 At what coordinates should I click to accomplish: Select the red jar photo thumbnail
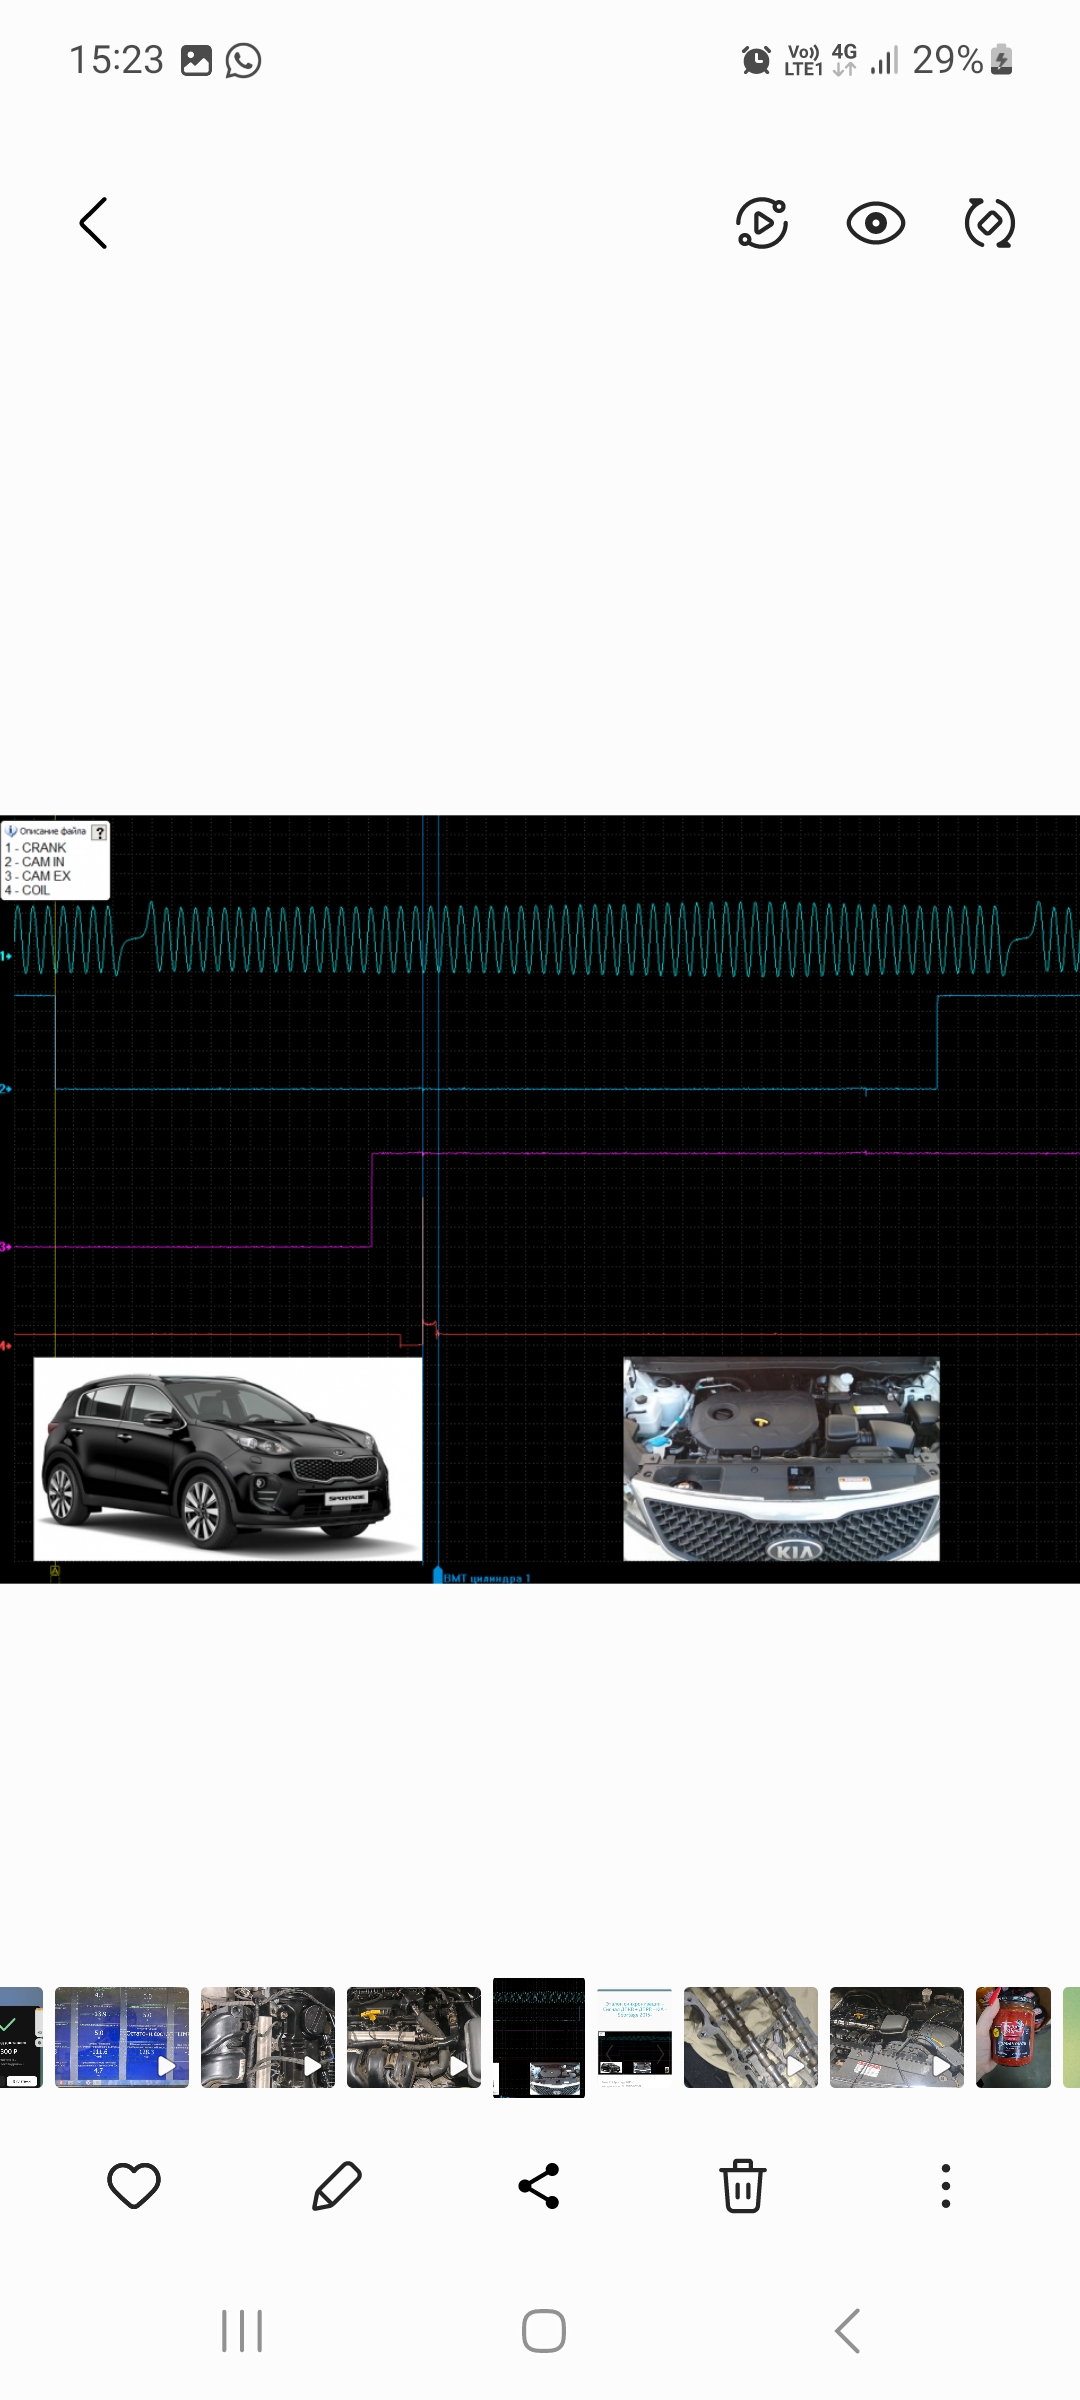click(x=1013, y=2037)
